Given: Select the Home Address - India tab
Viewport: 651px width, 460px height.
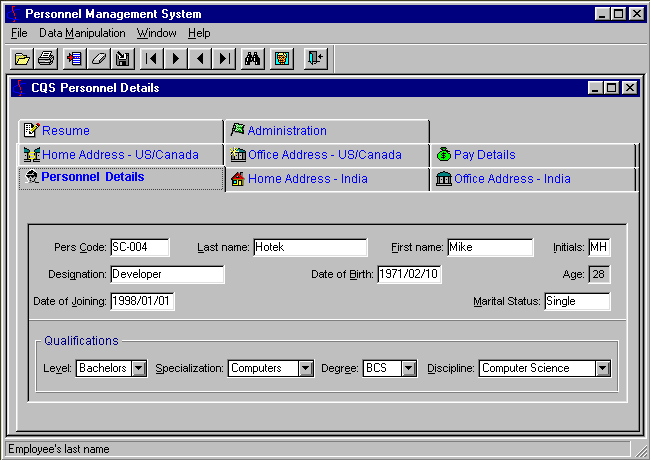Looking at the screenshot, I should coord(307,179).
